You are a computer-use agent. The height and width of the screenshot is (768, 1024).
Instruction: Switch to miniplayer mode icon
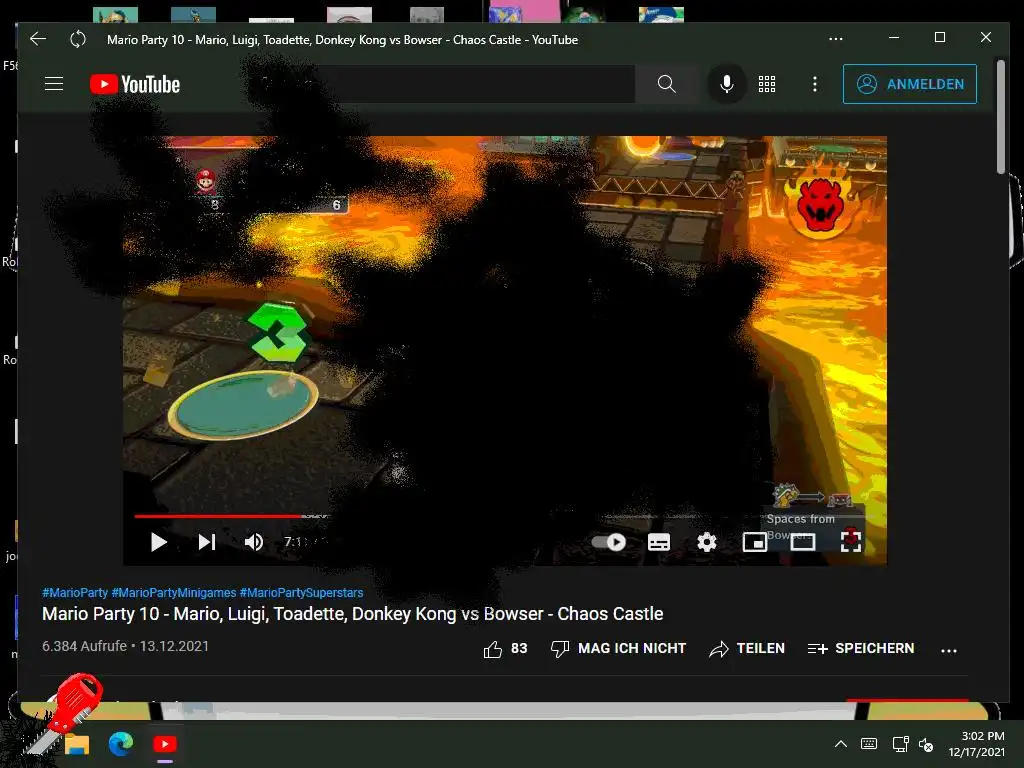(x=755, y=542)
